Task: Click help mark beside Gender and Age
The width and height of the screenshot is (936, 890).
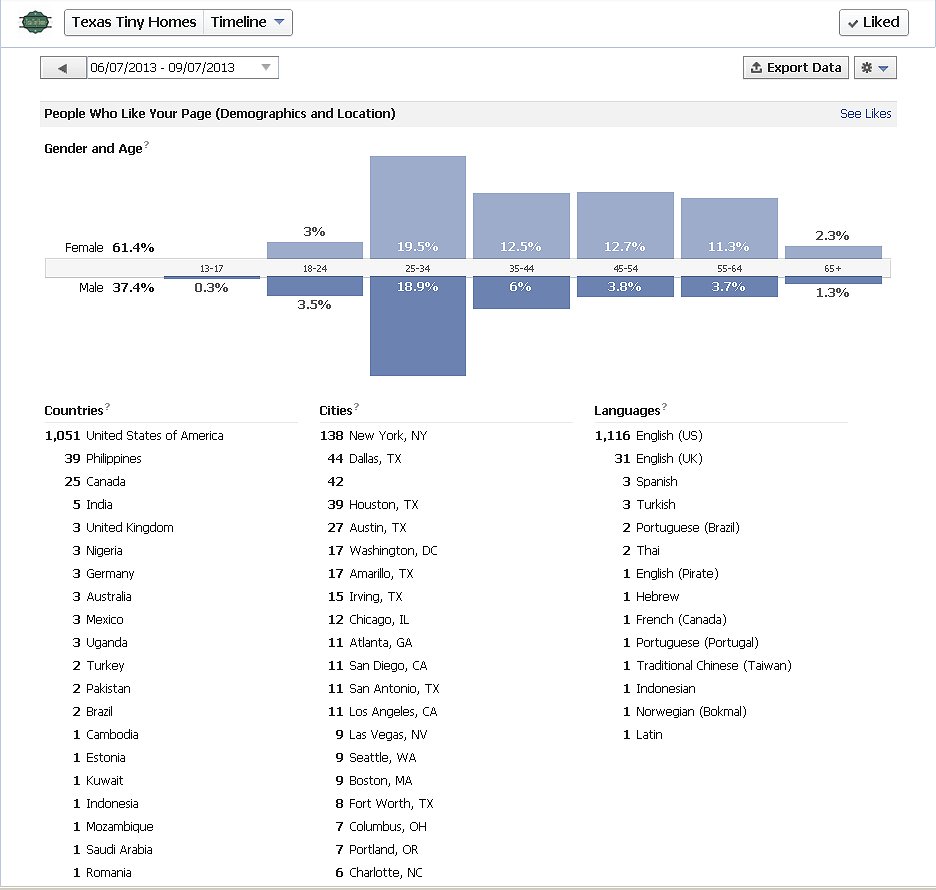Action: coord(147,146)
